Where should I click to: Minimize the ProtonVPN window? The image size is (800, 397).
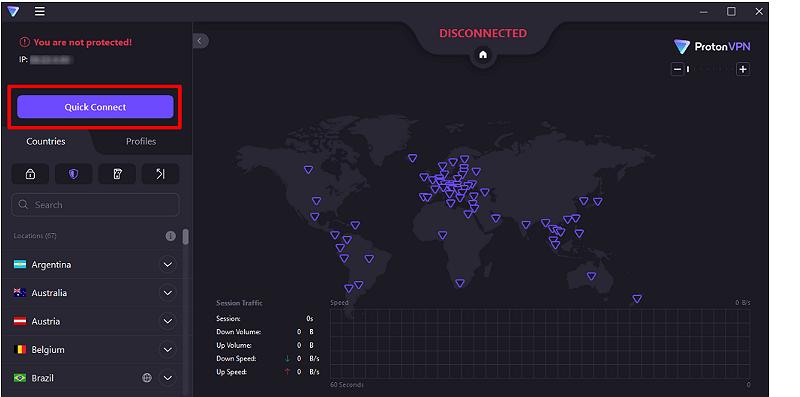(x=704, y=11)
